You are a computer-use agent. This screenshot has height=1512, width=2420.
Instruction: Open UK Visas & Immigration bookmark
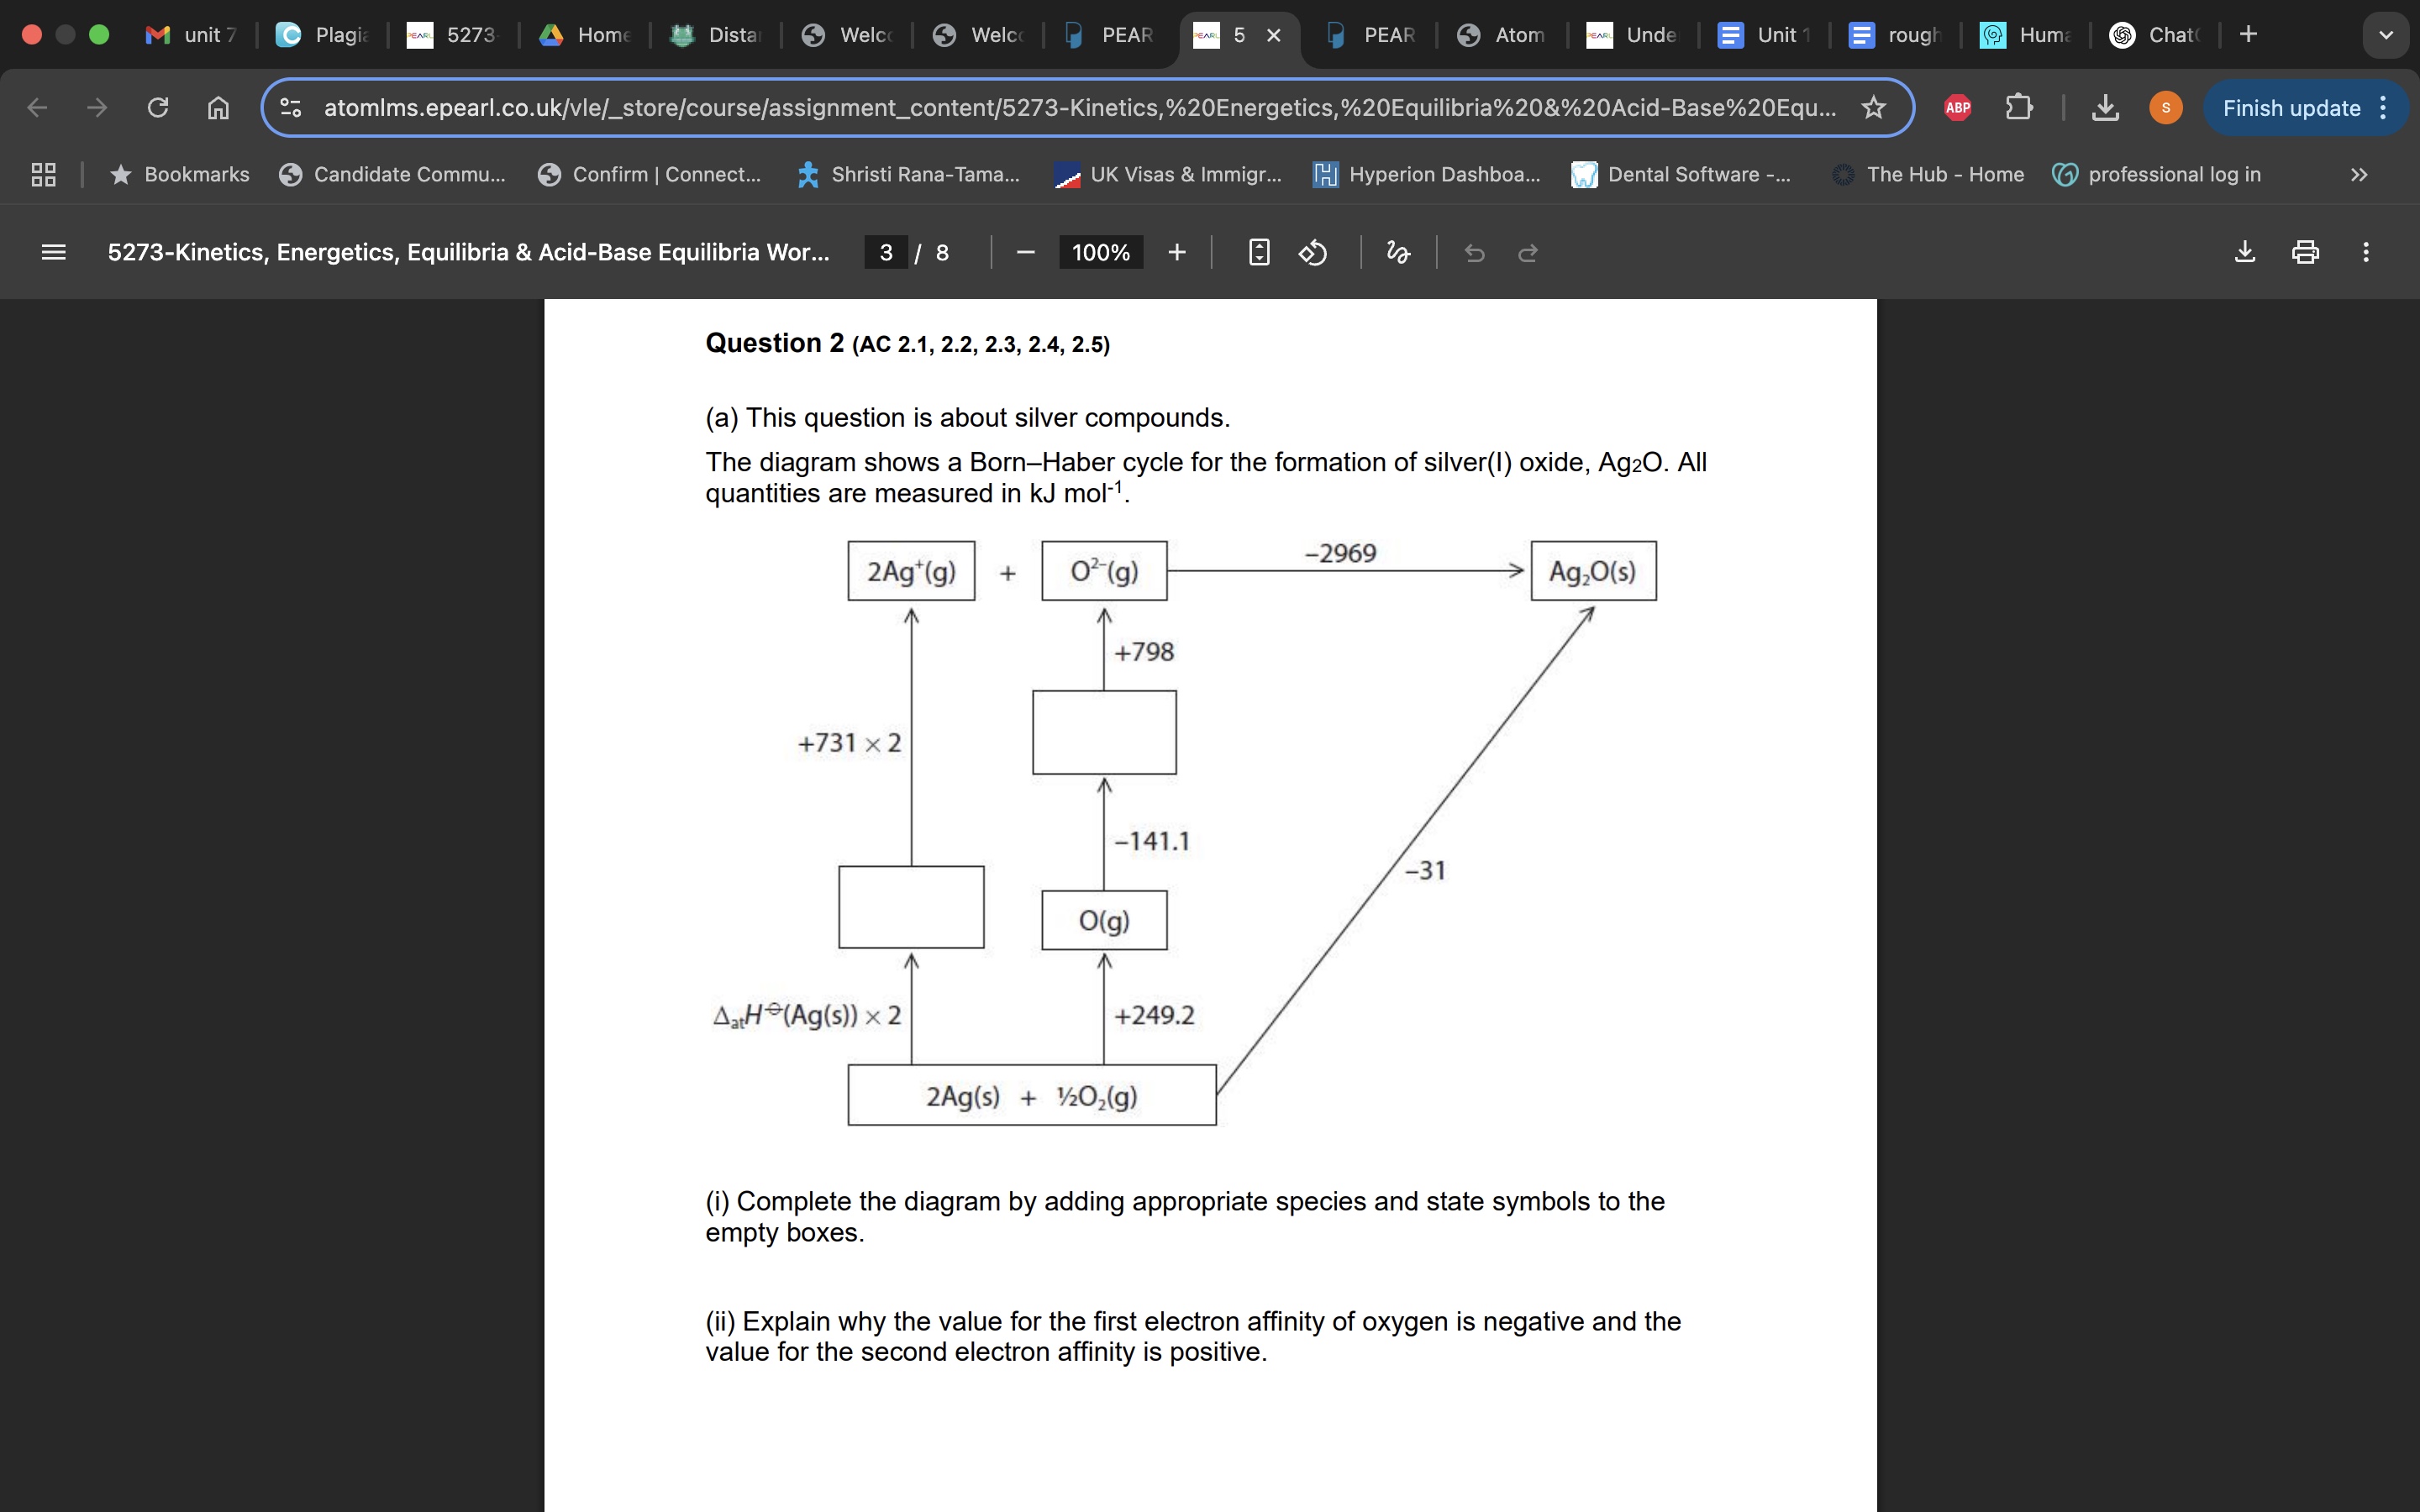click(x=1168, y=174)
